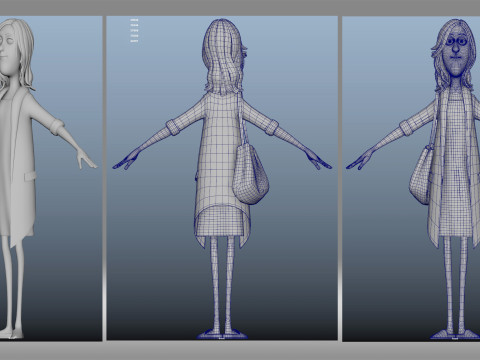Screen dimensions: 480x360
Task: Select the front-view wireframe render with glasses
Action: pos(411,178)
